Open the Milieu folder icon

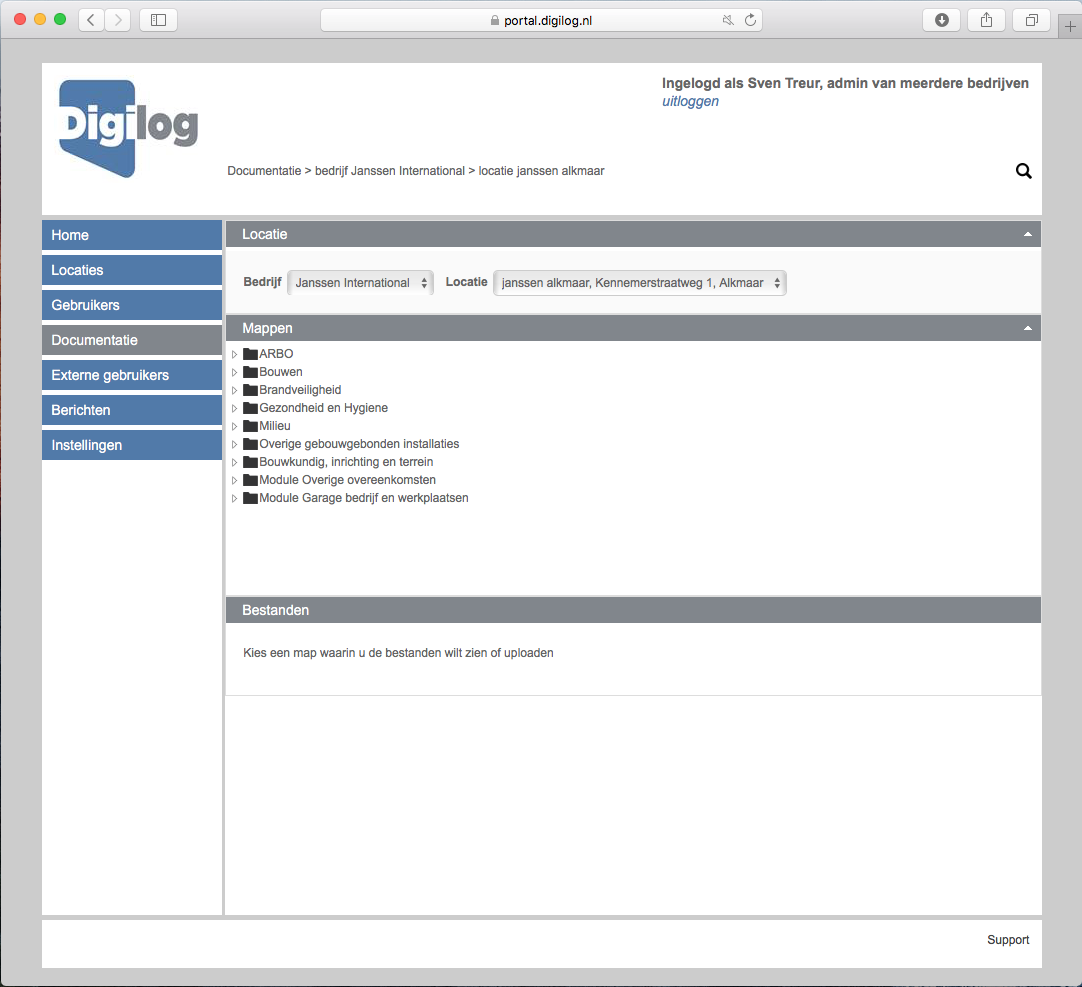250,425
